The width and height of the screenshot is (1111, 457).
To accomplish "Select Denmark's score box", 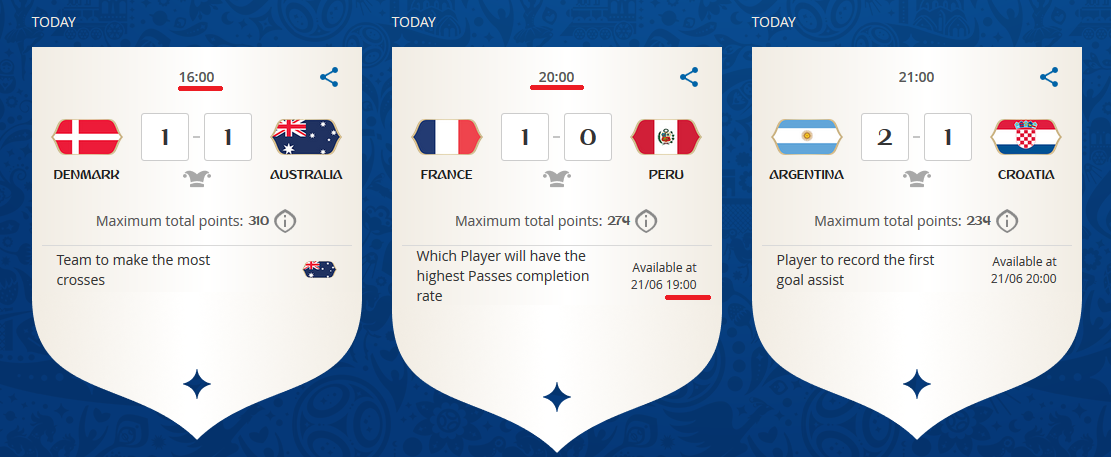I will 165,137.
